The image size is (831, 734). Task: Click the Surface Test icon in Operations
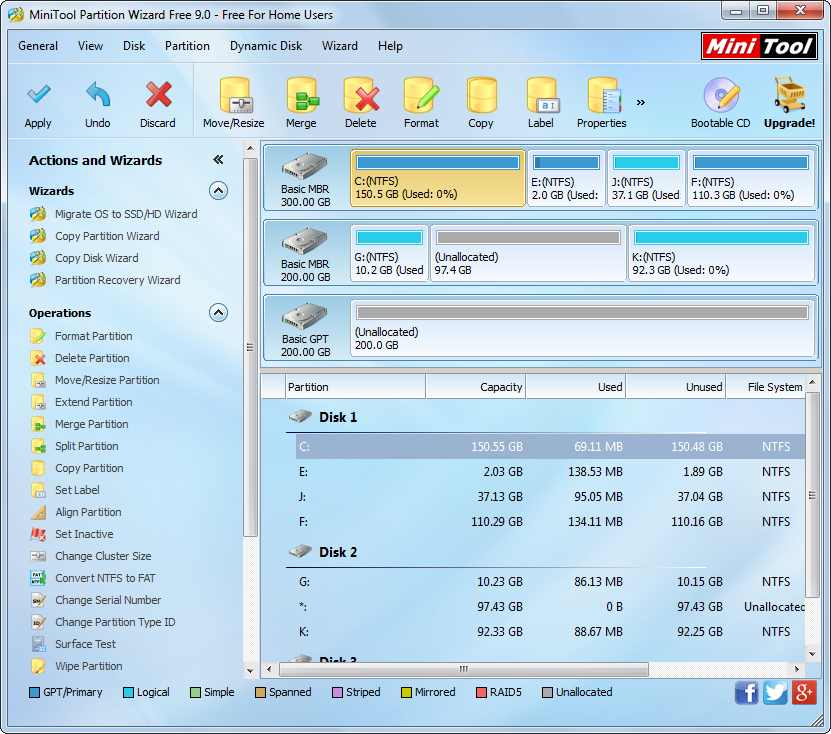[x=38, y=644]
